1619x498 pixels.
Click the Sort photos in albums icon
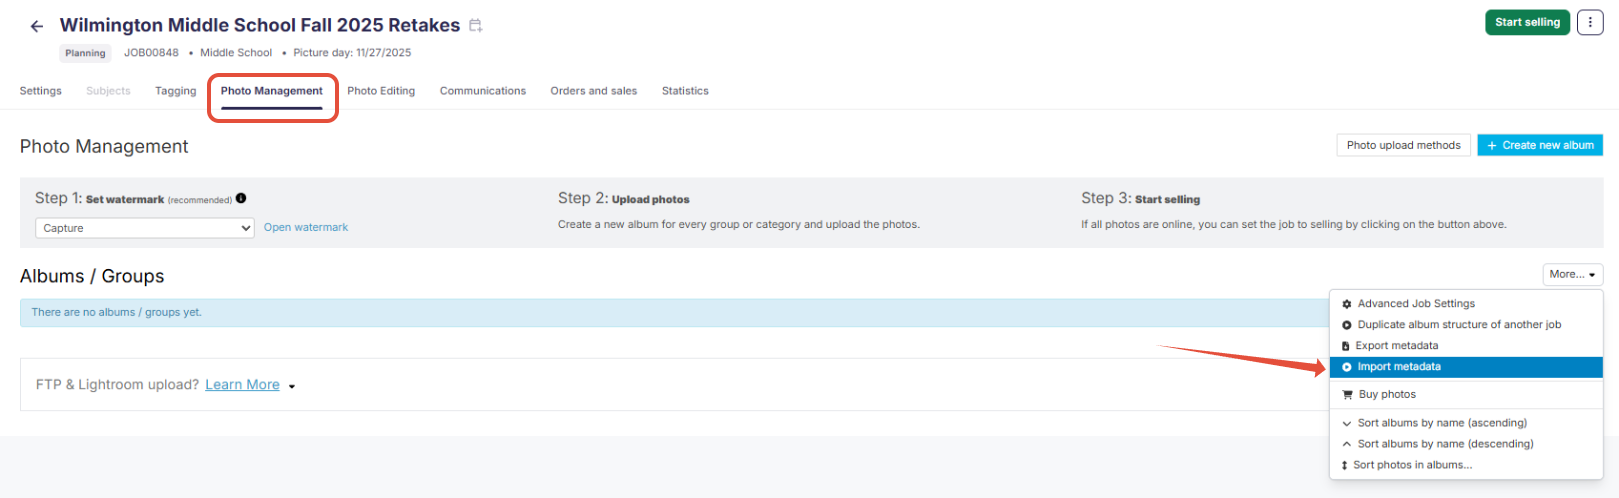(x=1345, y=465)
